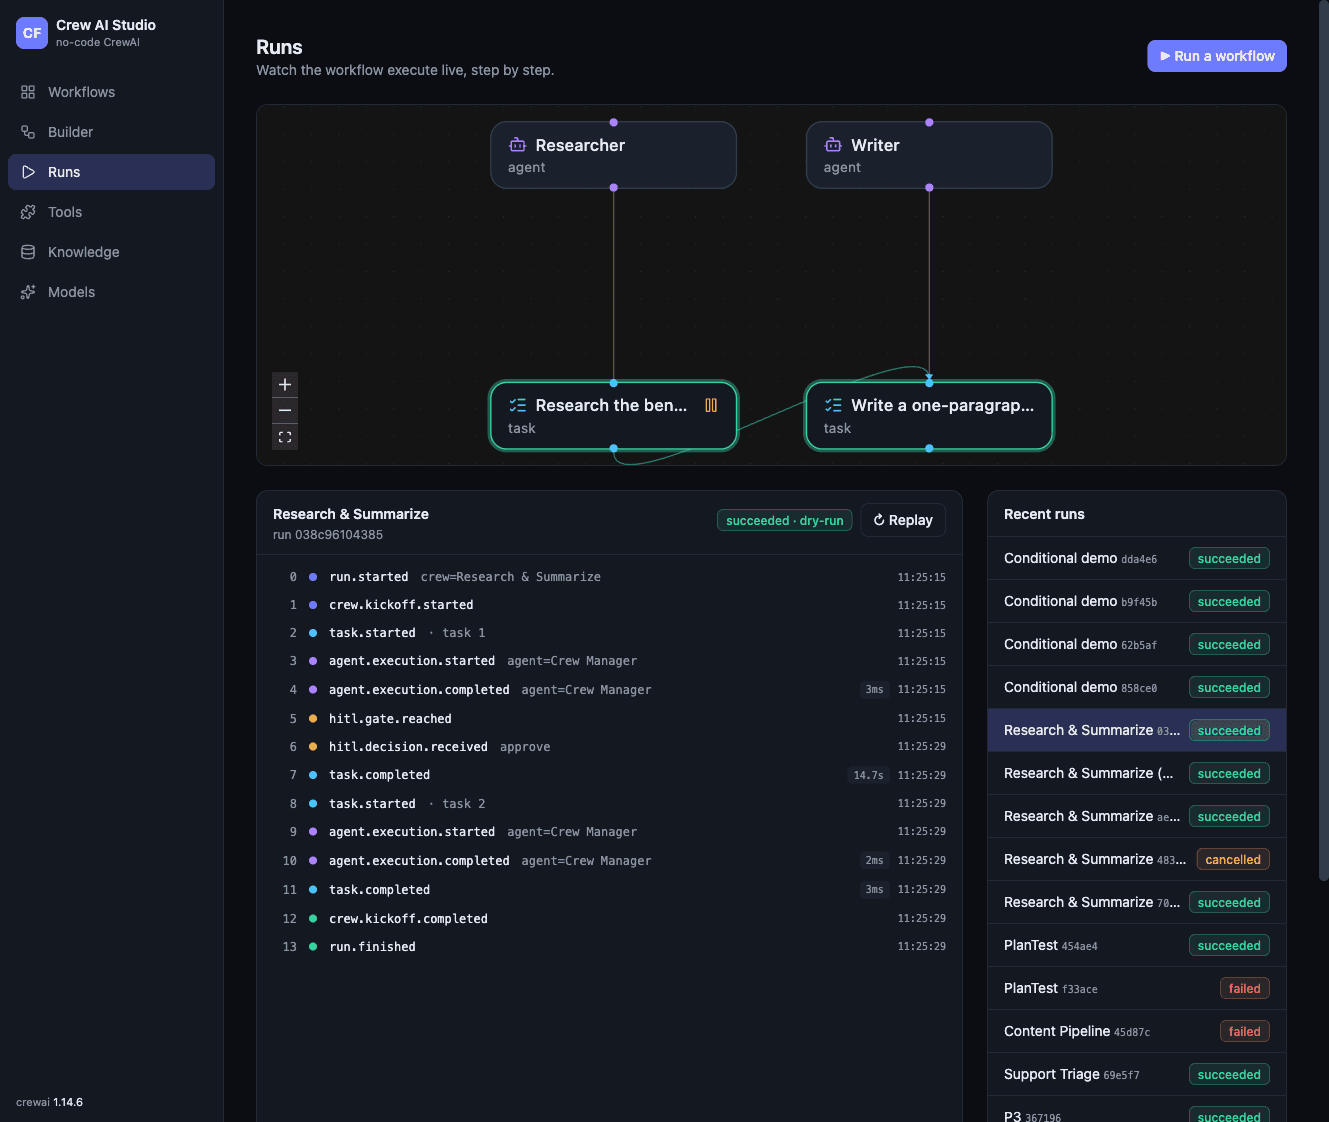Open Conditional demo run 858ce0
The image size is (1329, 1122).
click(x=1136, y=687)
